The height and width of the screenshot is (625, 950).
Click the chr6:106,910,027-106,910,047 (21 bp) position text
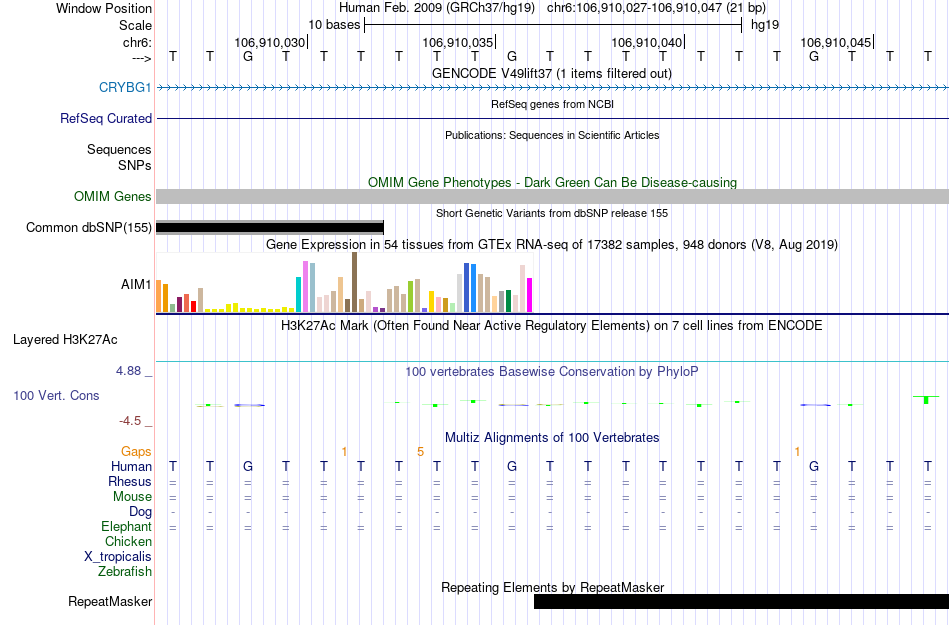656,8
